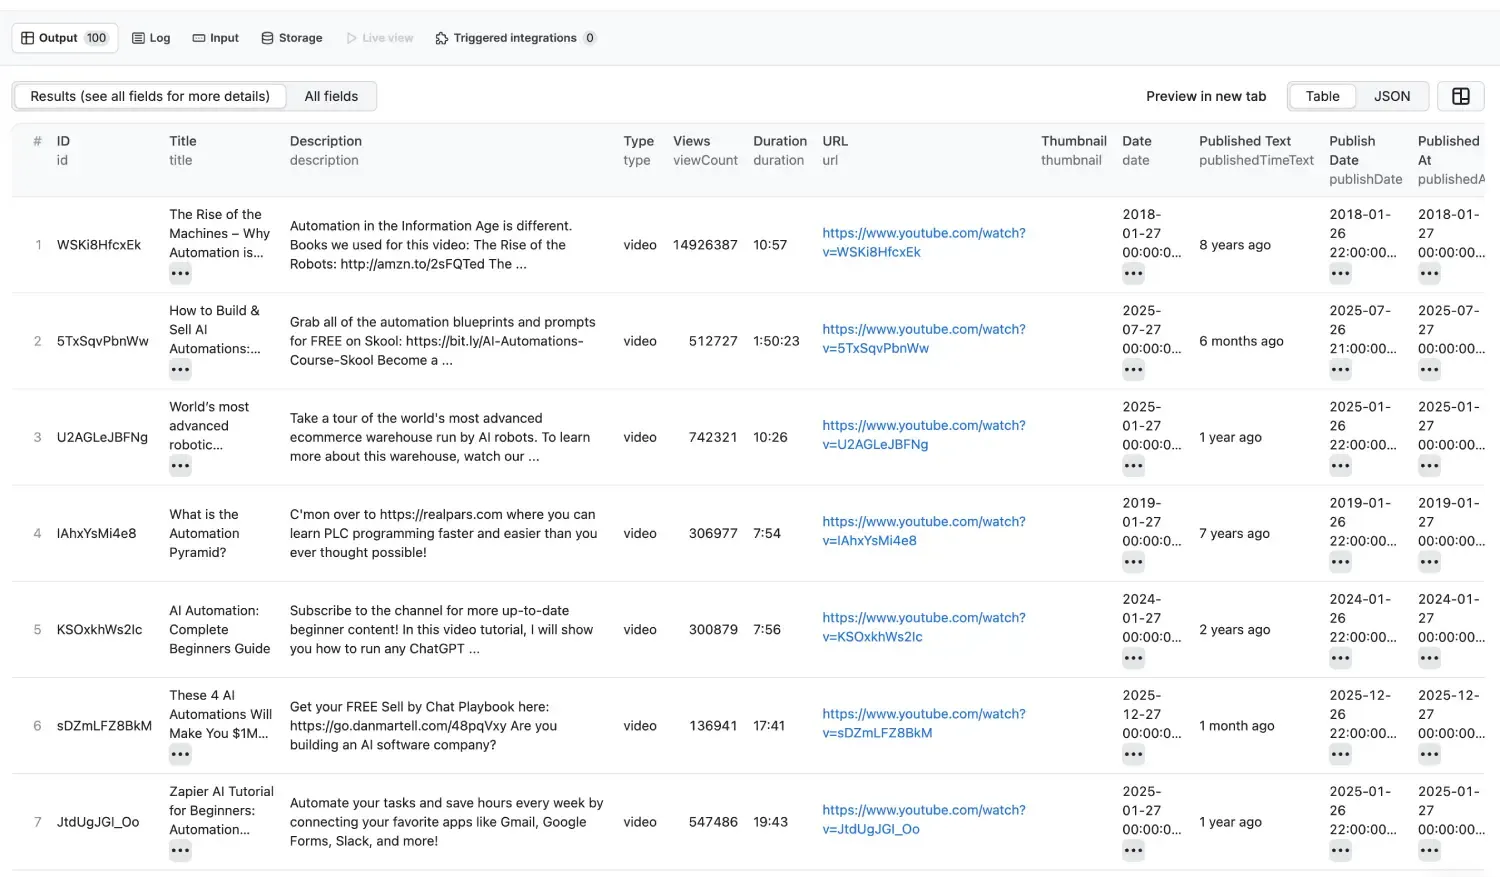The image size is (1500, 877).
Task: Click the Views column header
Action: click(691, 141)
